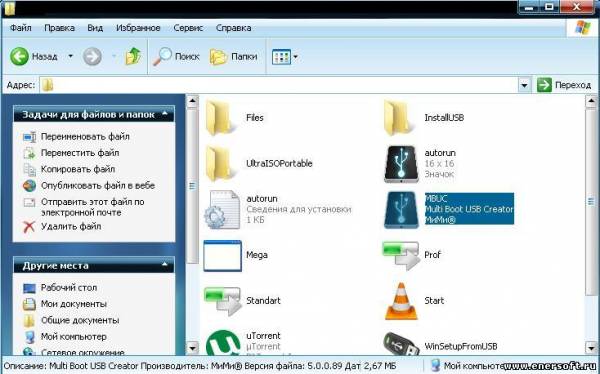Click the Shared Documents folder icon

(x=29, y=320)
